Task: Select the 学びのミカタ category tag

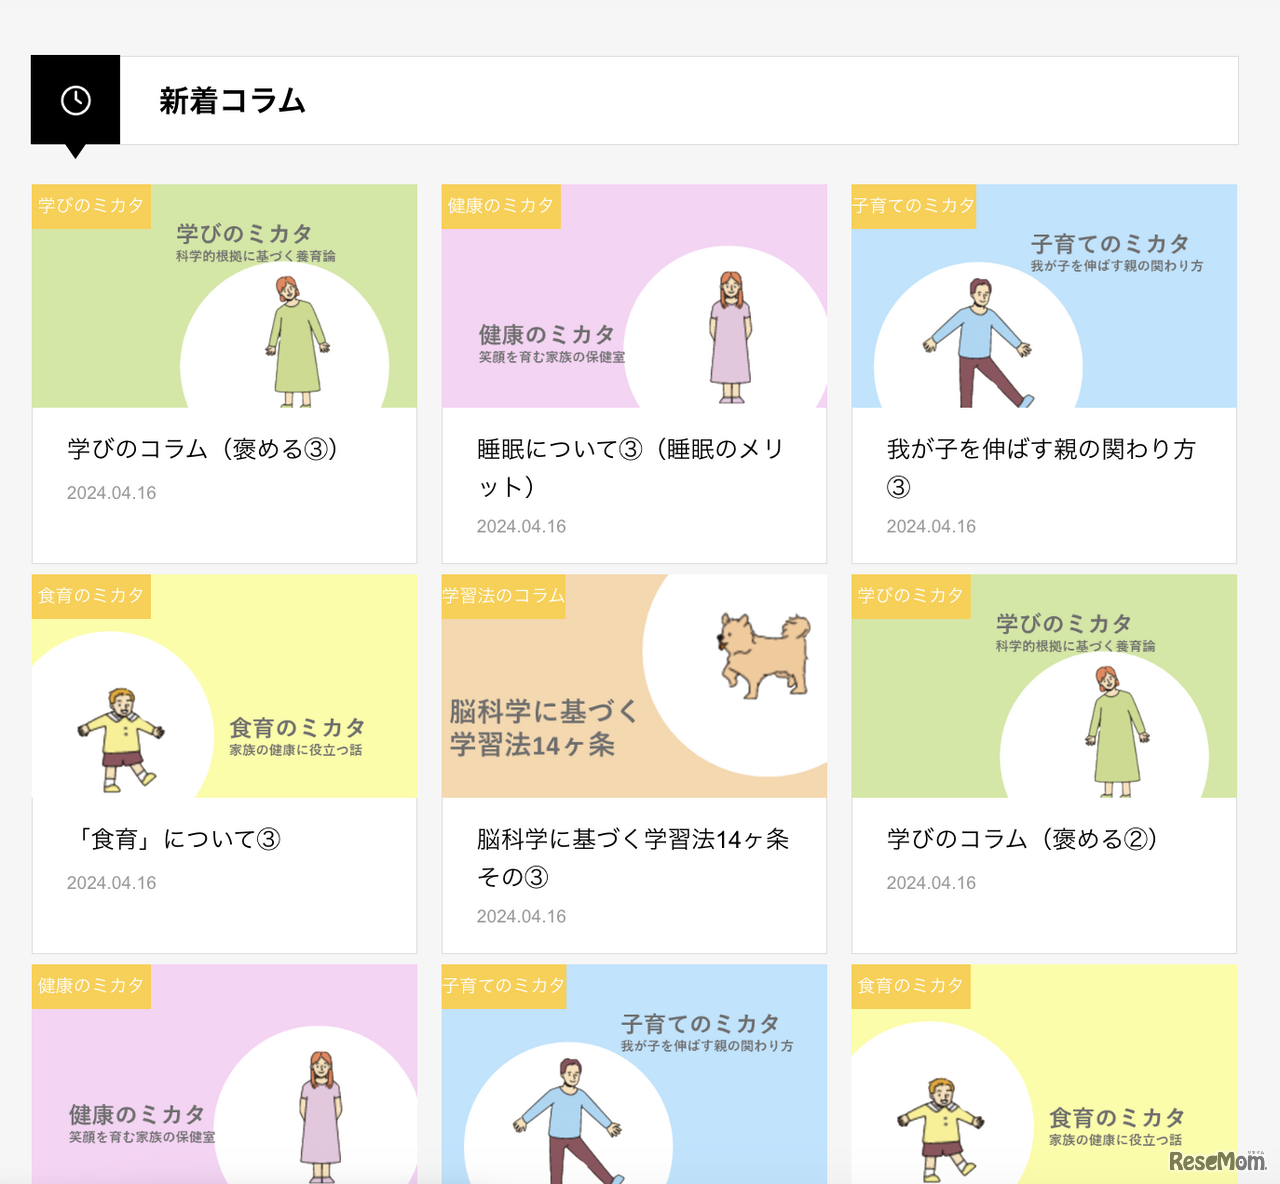Action: 90,206
